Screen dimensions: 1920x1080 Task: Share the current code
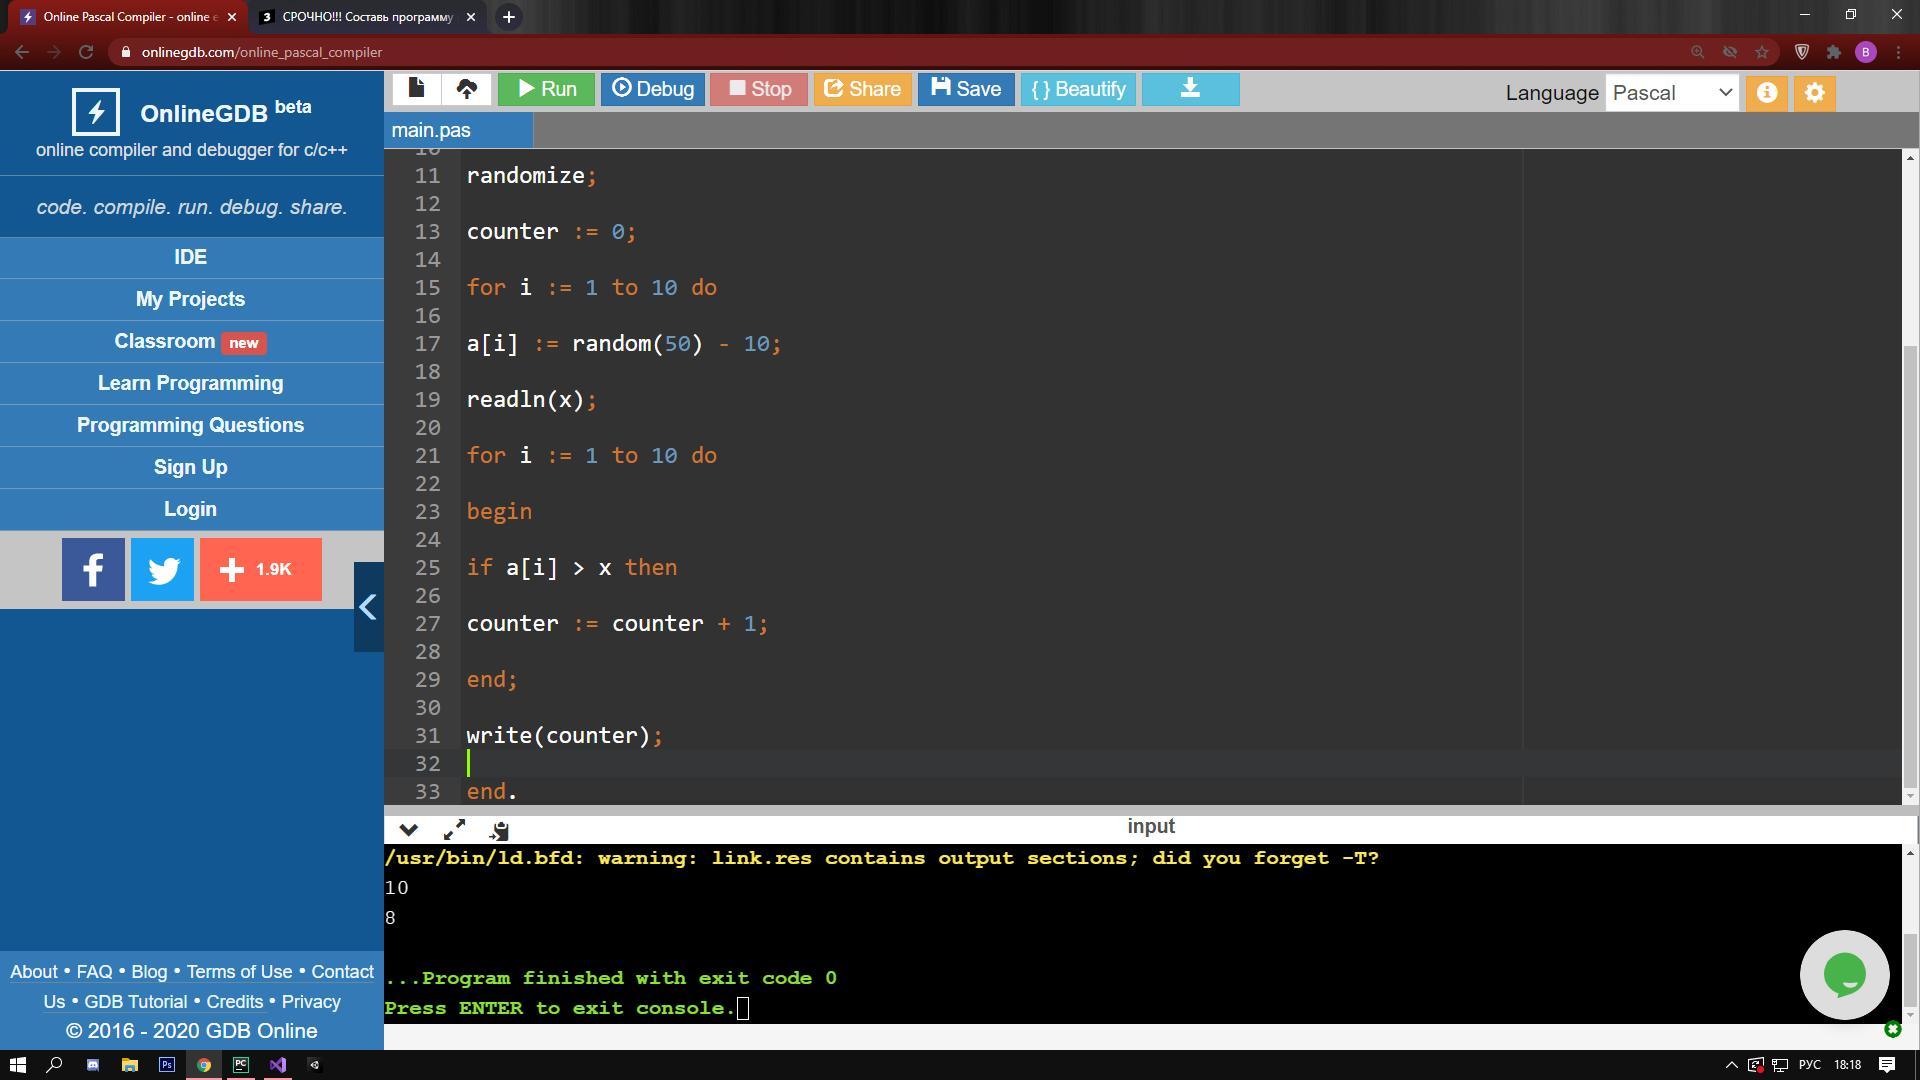click(x=862, y=89)
